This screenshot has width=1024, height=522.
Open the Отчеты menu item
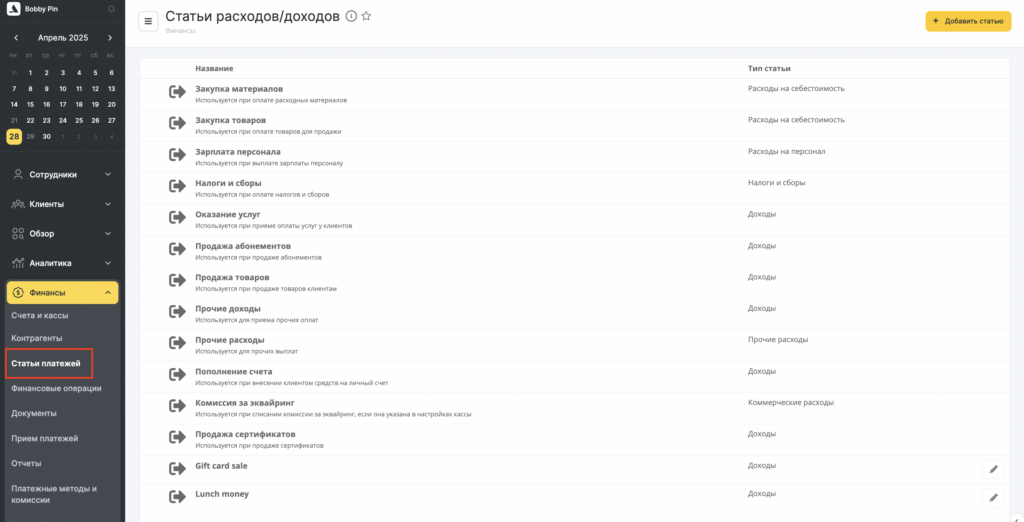26,463
